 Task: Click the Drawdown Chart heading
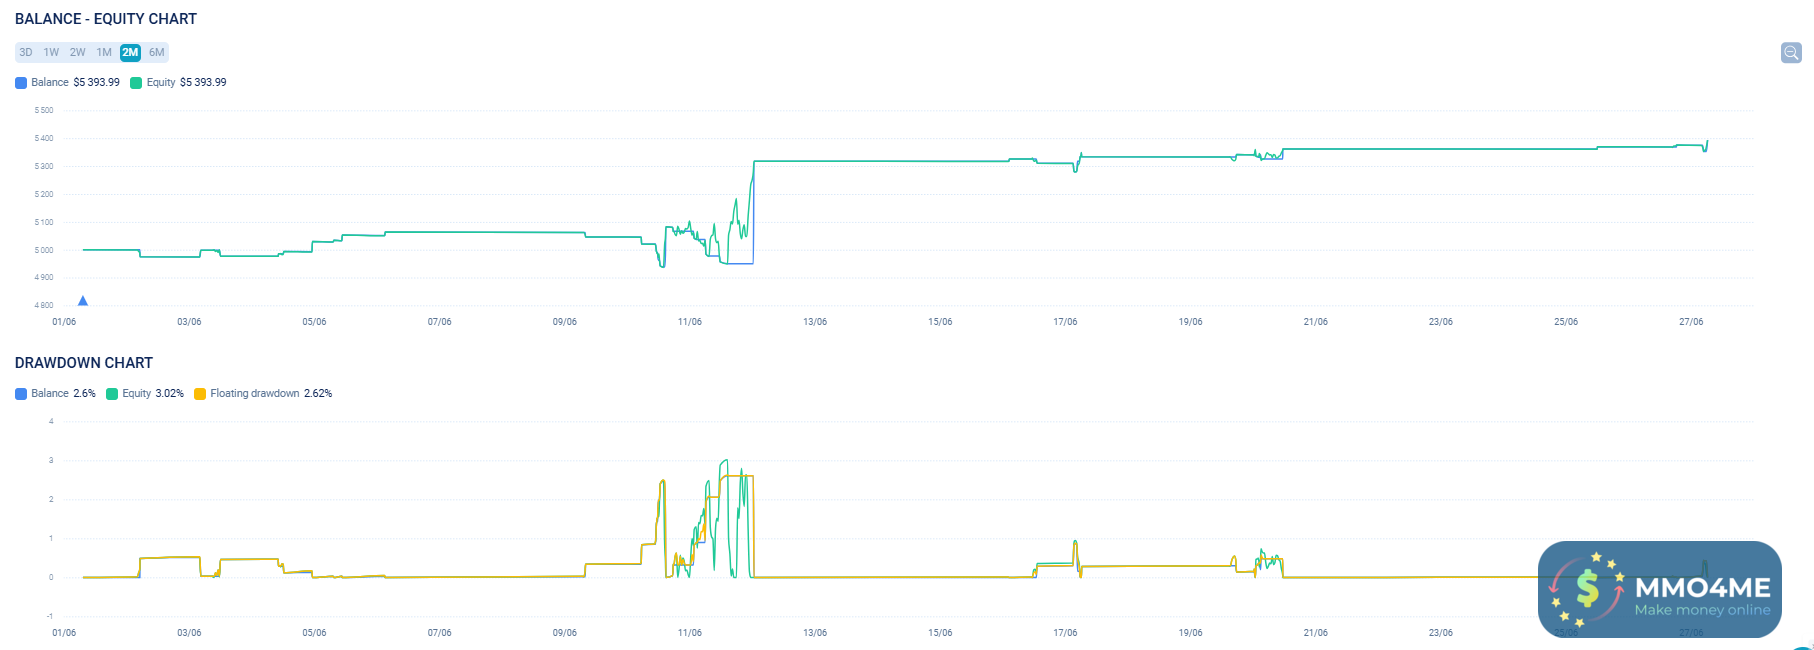pos(84,363)
